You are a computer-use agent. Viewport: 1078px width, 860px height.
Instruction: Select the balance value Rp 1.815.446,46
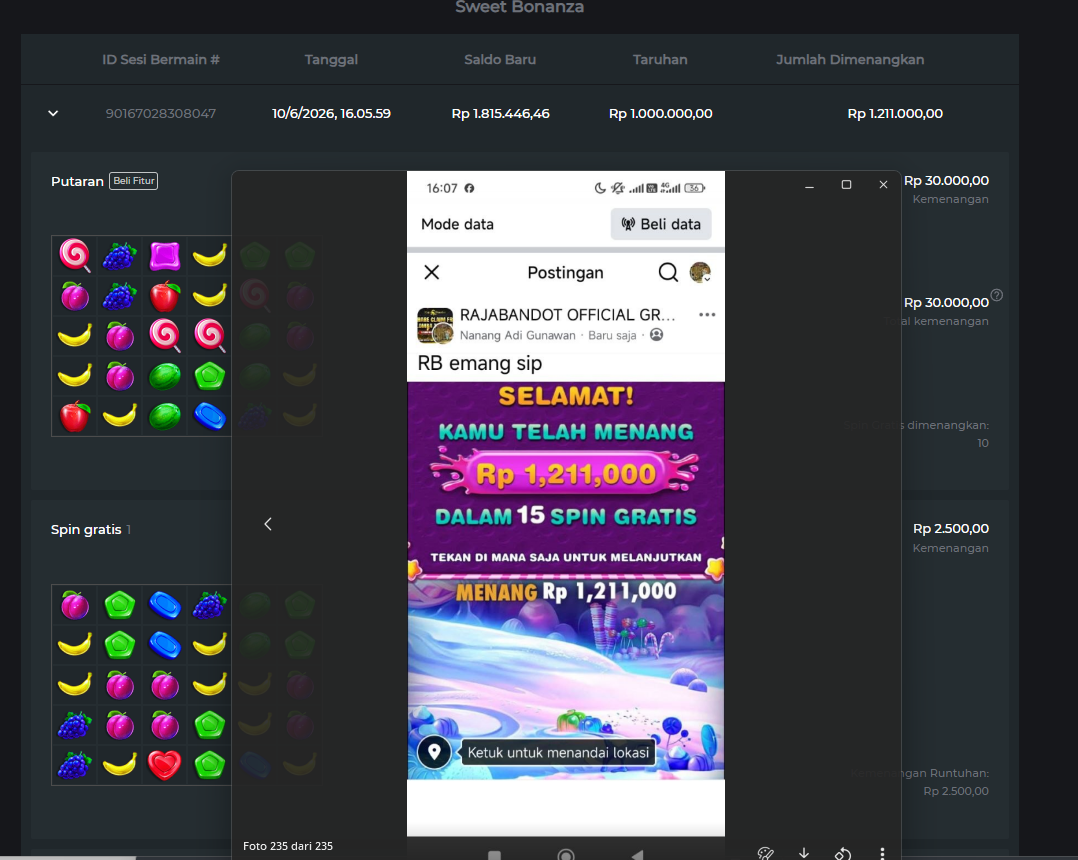point(500,113)
